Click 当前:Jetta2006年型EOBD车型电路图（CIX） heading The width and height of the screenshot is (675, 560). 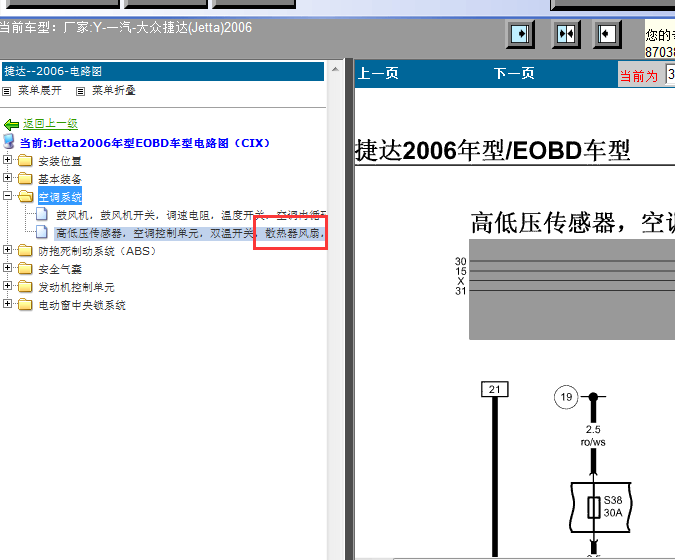145,143
